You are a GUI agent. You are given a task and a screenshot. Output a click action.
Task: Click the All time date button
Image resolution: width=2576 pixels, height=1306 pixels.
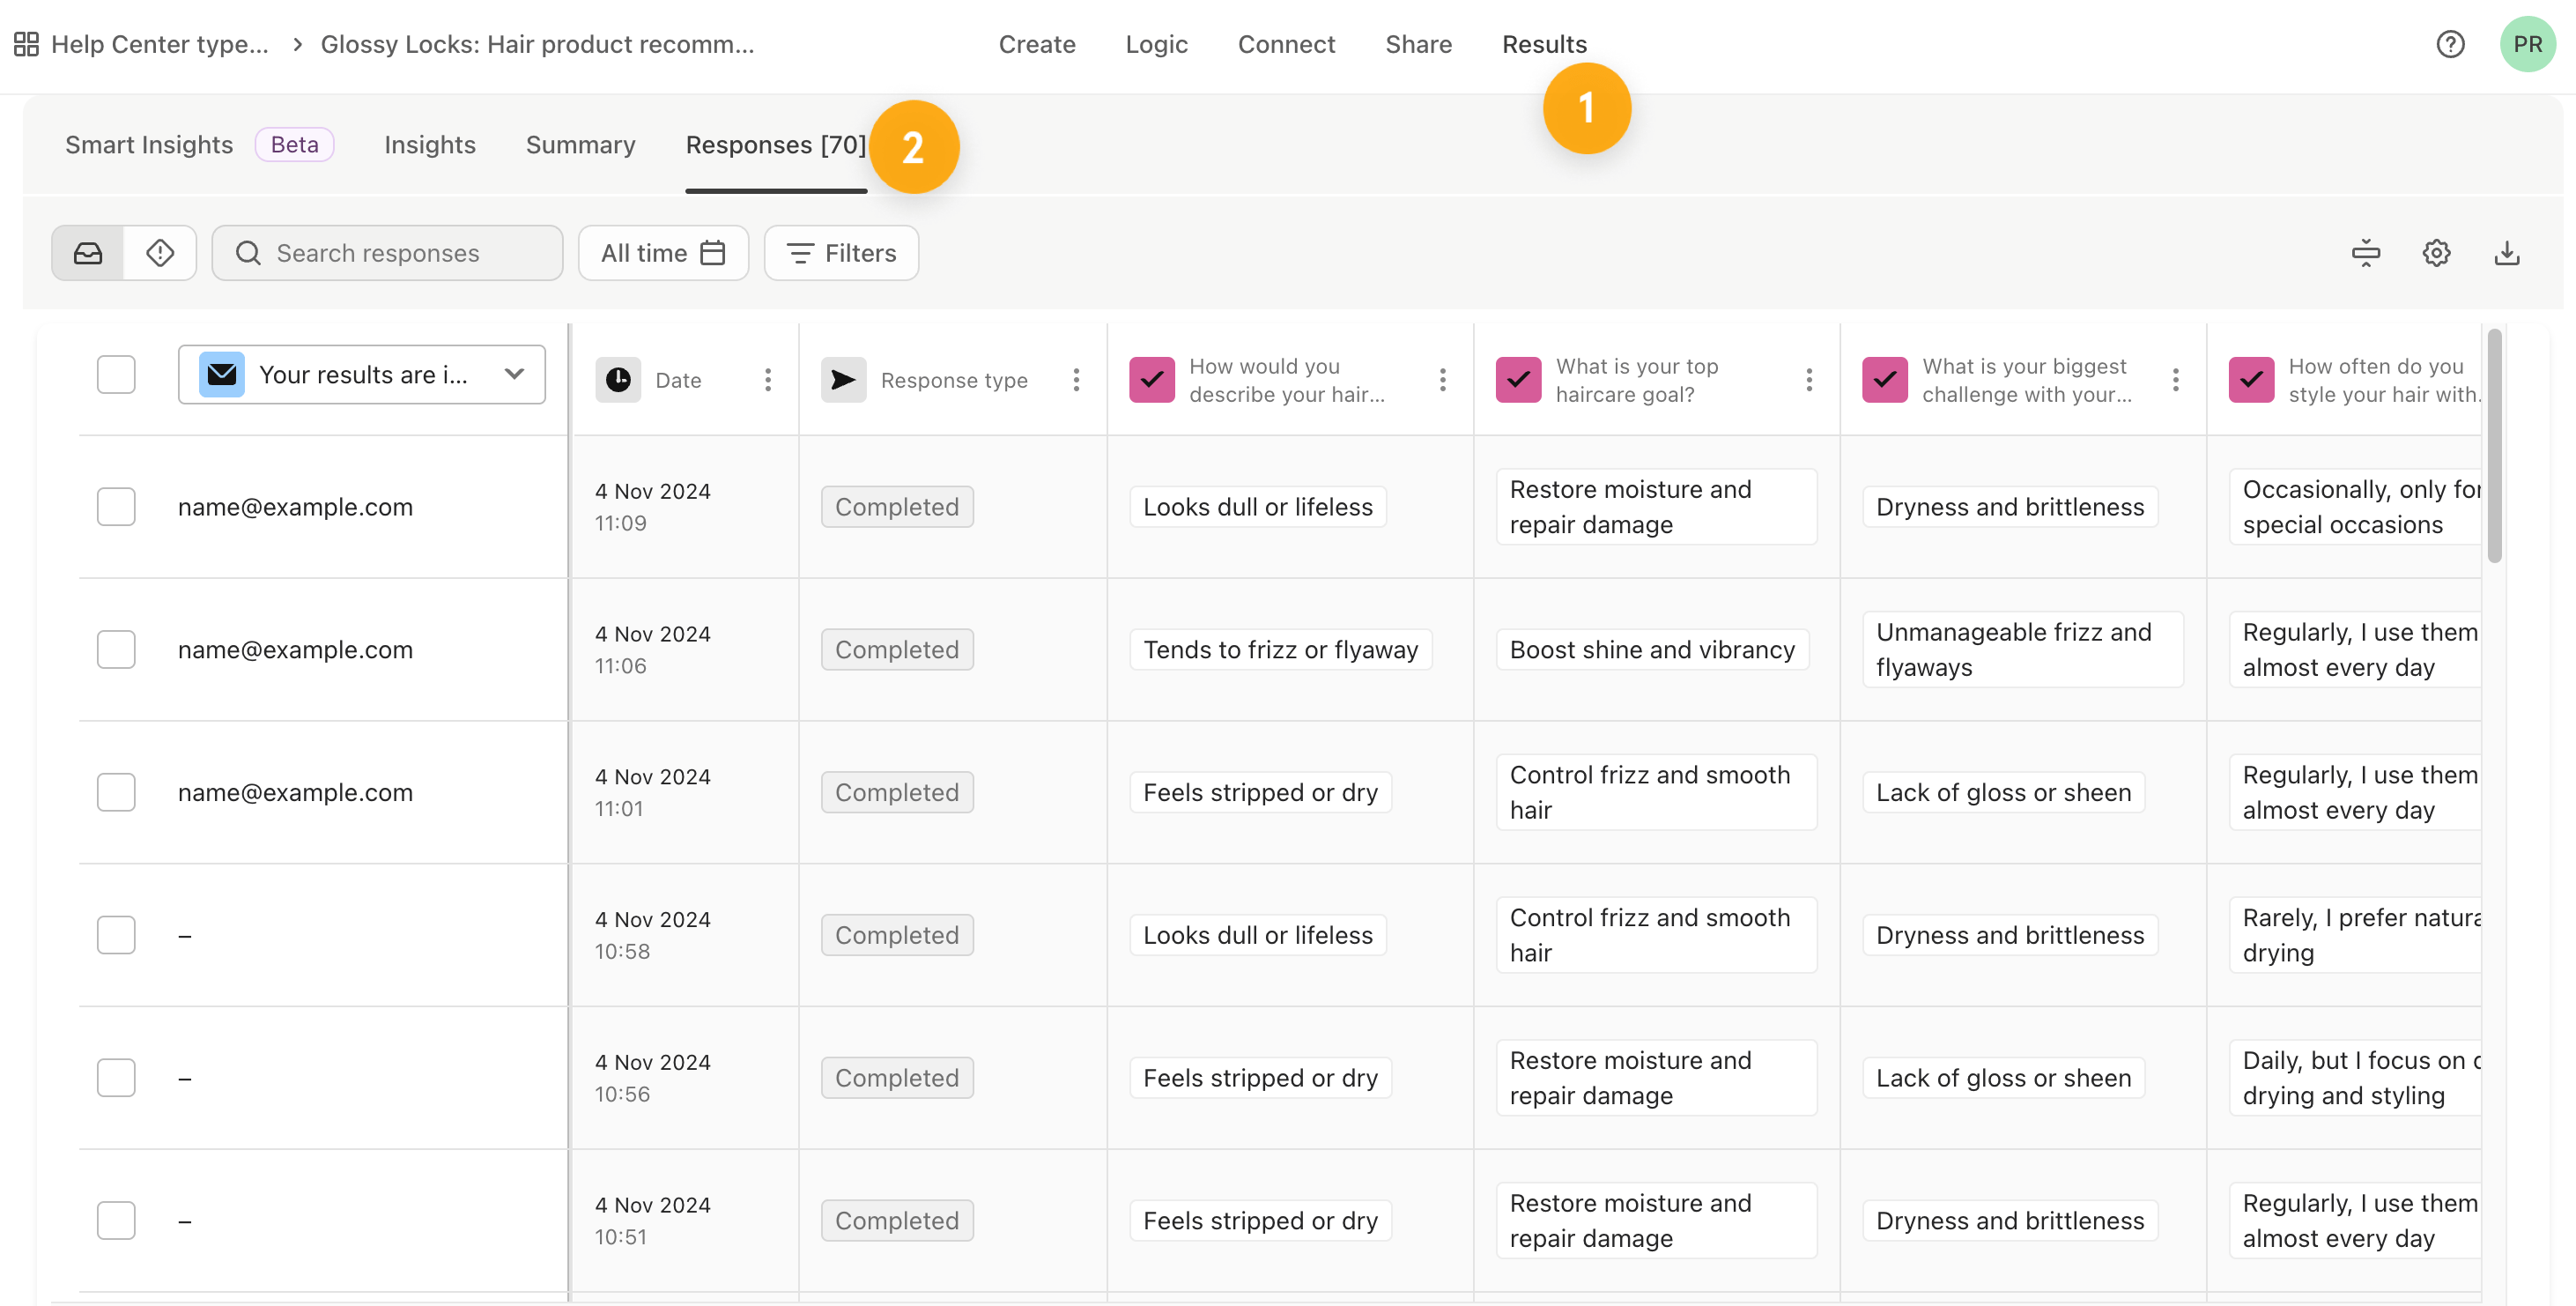(662, 253)
